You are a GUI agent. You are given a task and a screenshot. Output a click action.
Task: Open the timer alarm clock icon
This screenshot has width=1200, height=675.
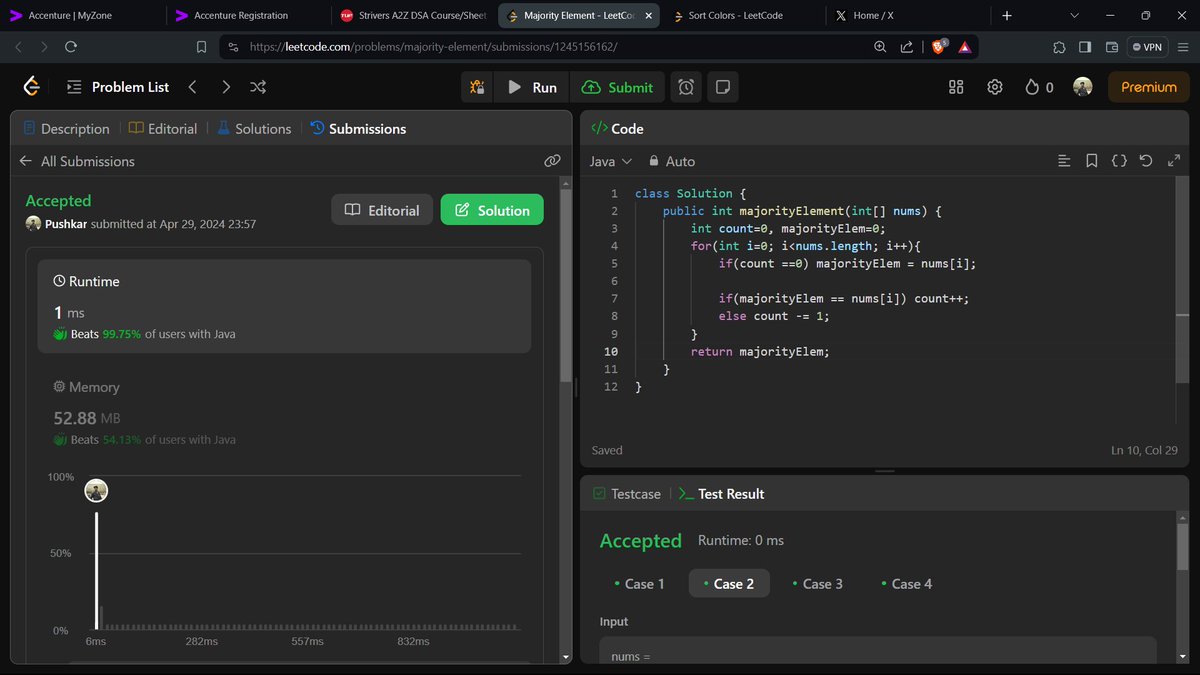point(686,87)
